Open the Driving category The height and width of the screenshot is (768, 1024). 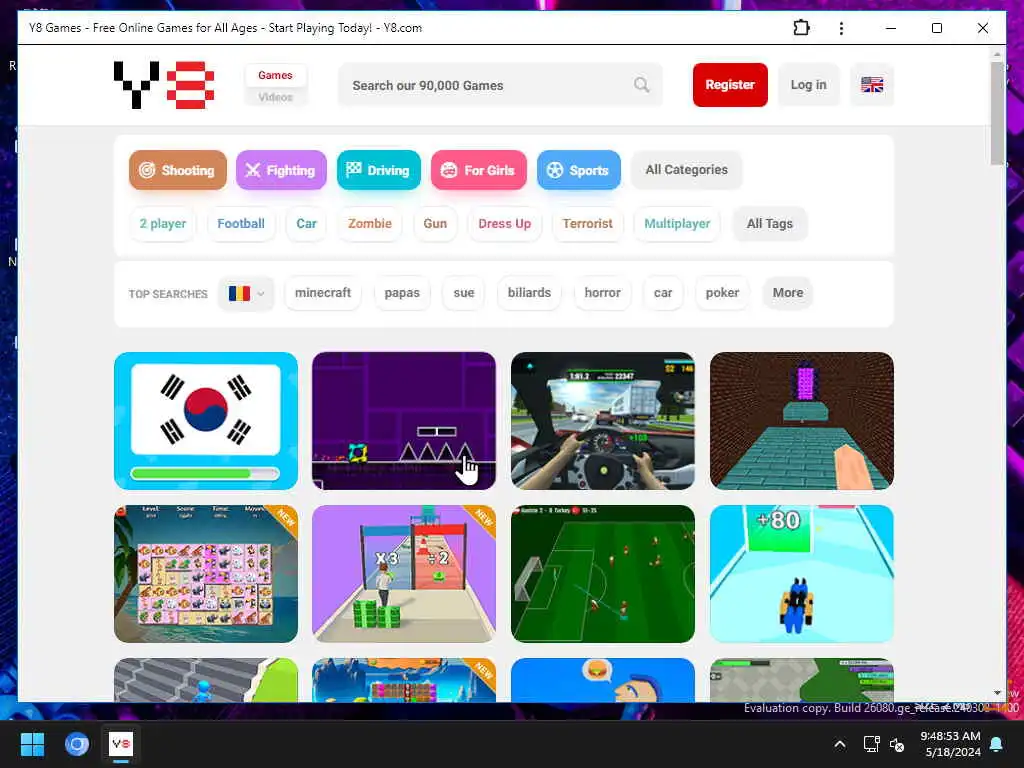(379, 170)
